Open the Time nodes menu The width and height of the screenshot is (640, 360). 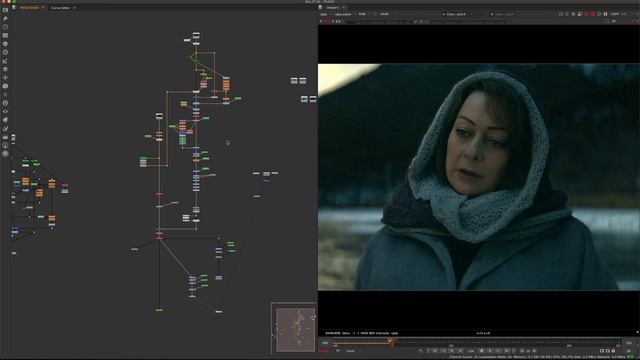pos(5,27)
